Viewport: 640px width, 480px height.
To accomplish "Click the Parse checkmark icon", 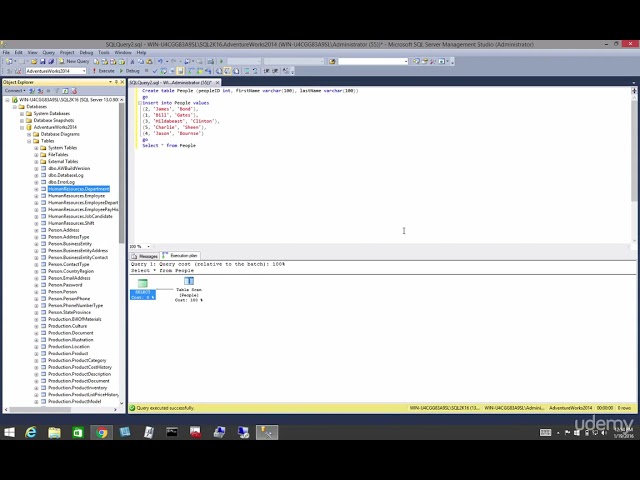I will pyautogui.click(x=155, y=71).
